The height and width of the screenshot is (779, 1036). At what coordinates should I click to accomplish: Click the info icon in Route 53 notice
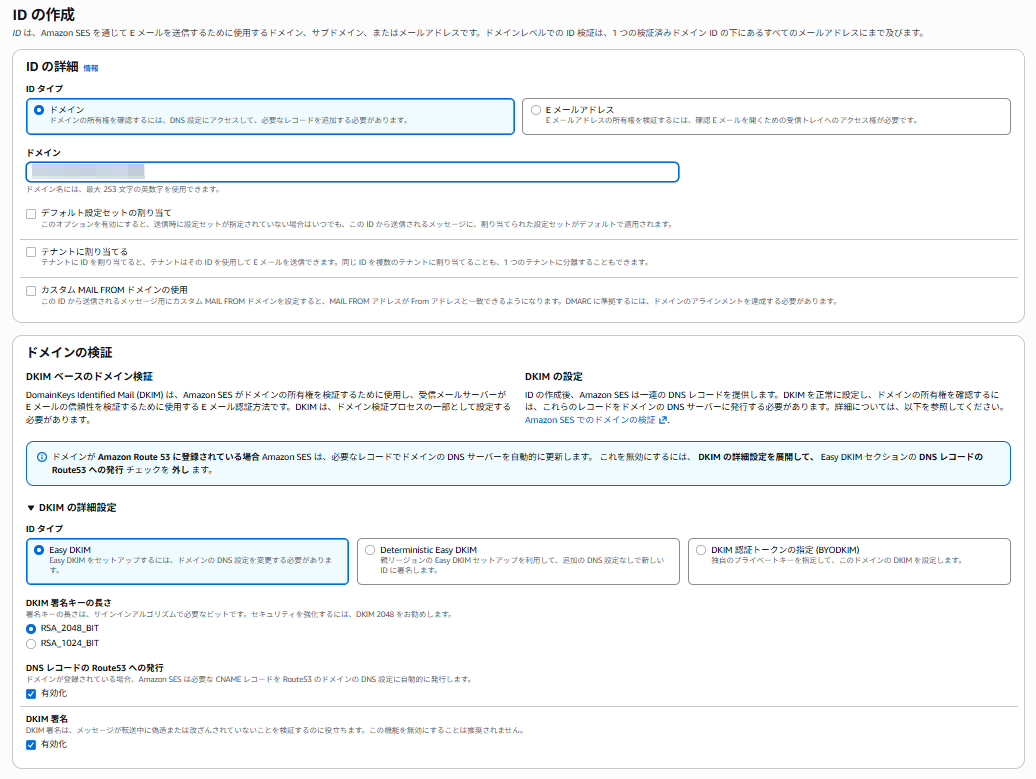coord(42,457)
